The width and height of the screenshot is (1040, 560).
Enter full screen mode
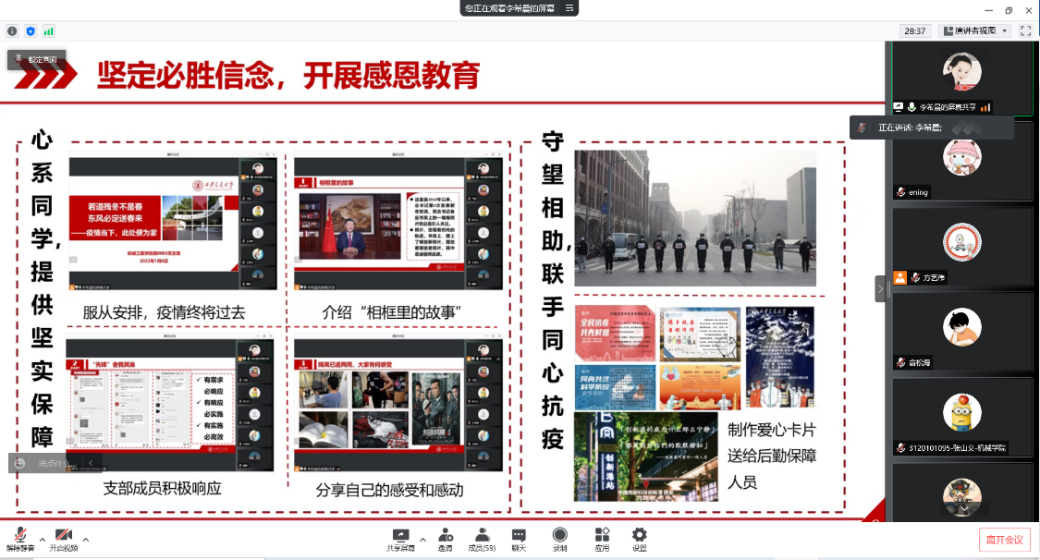coord(1025,31)
